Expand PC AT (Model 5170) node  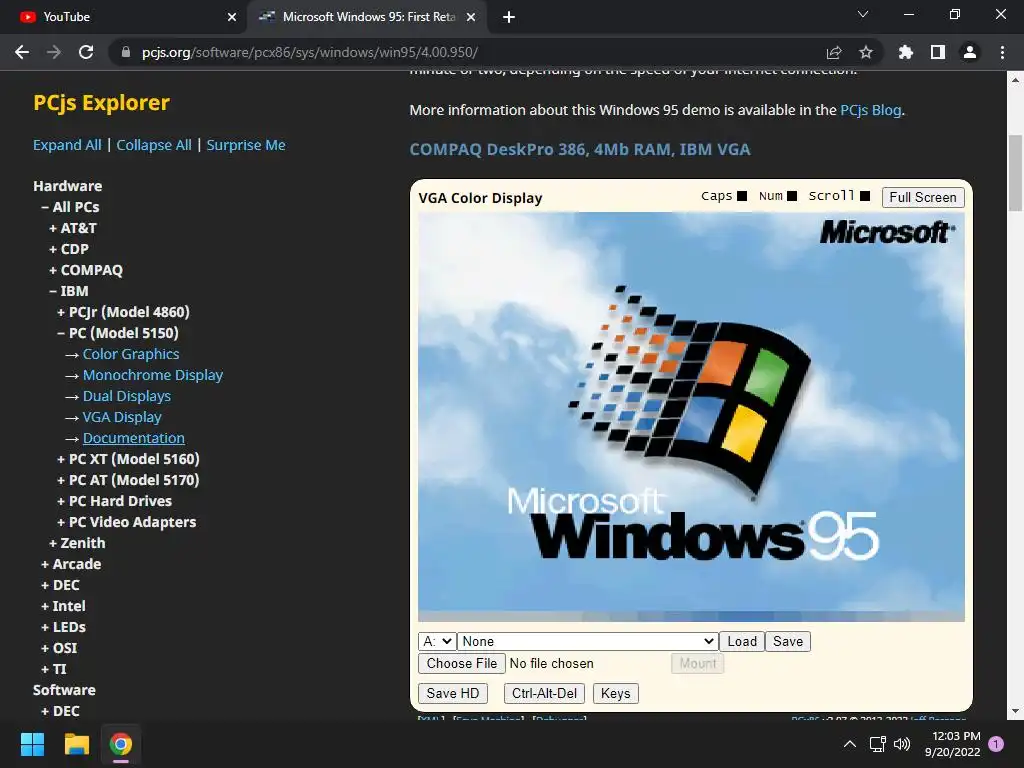pos(128,480)
